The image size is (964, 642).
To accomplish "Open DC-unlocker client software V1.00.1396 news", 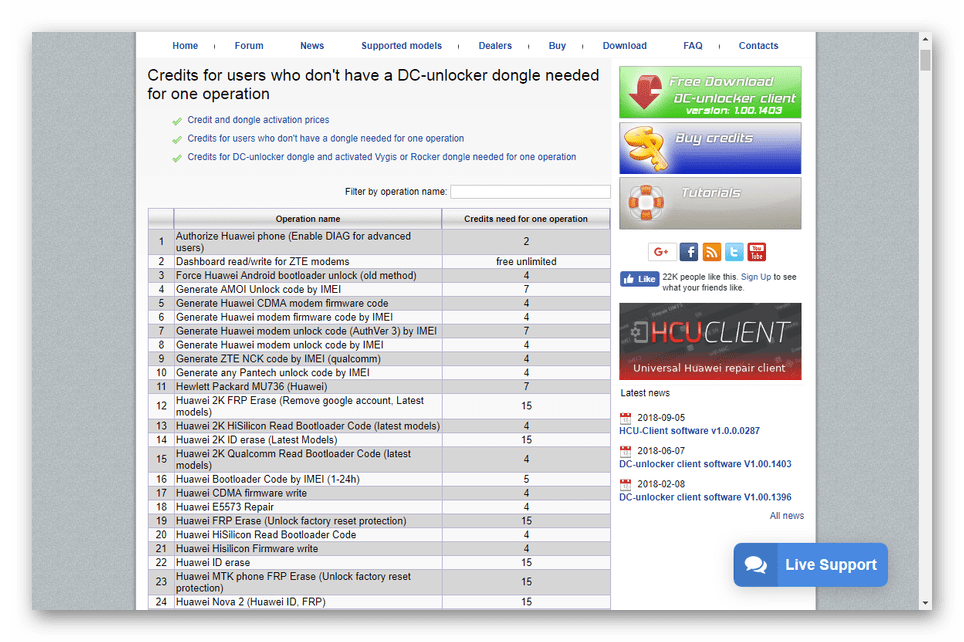I will click(705, 497).
